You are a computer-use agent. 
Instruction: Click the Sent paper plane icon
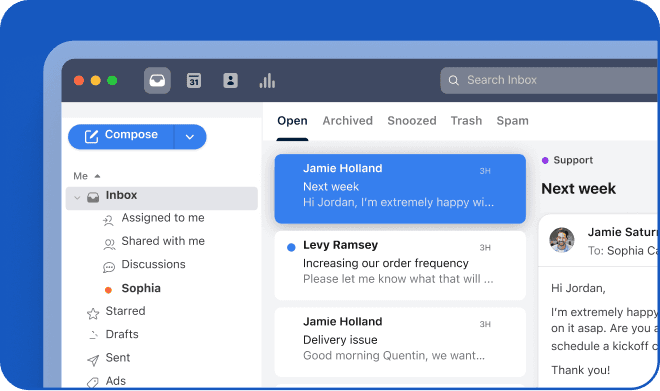point(93,360)
